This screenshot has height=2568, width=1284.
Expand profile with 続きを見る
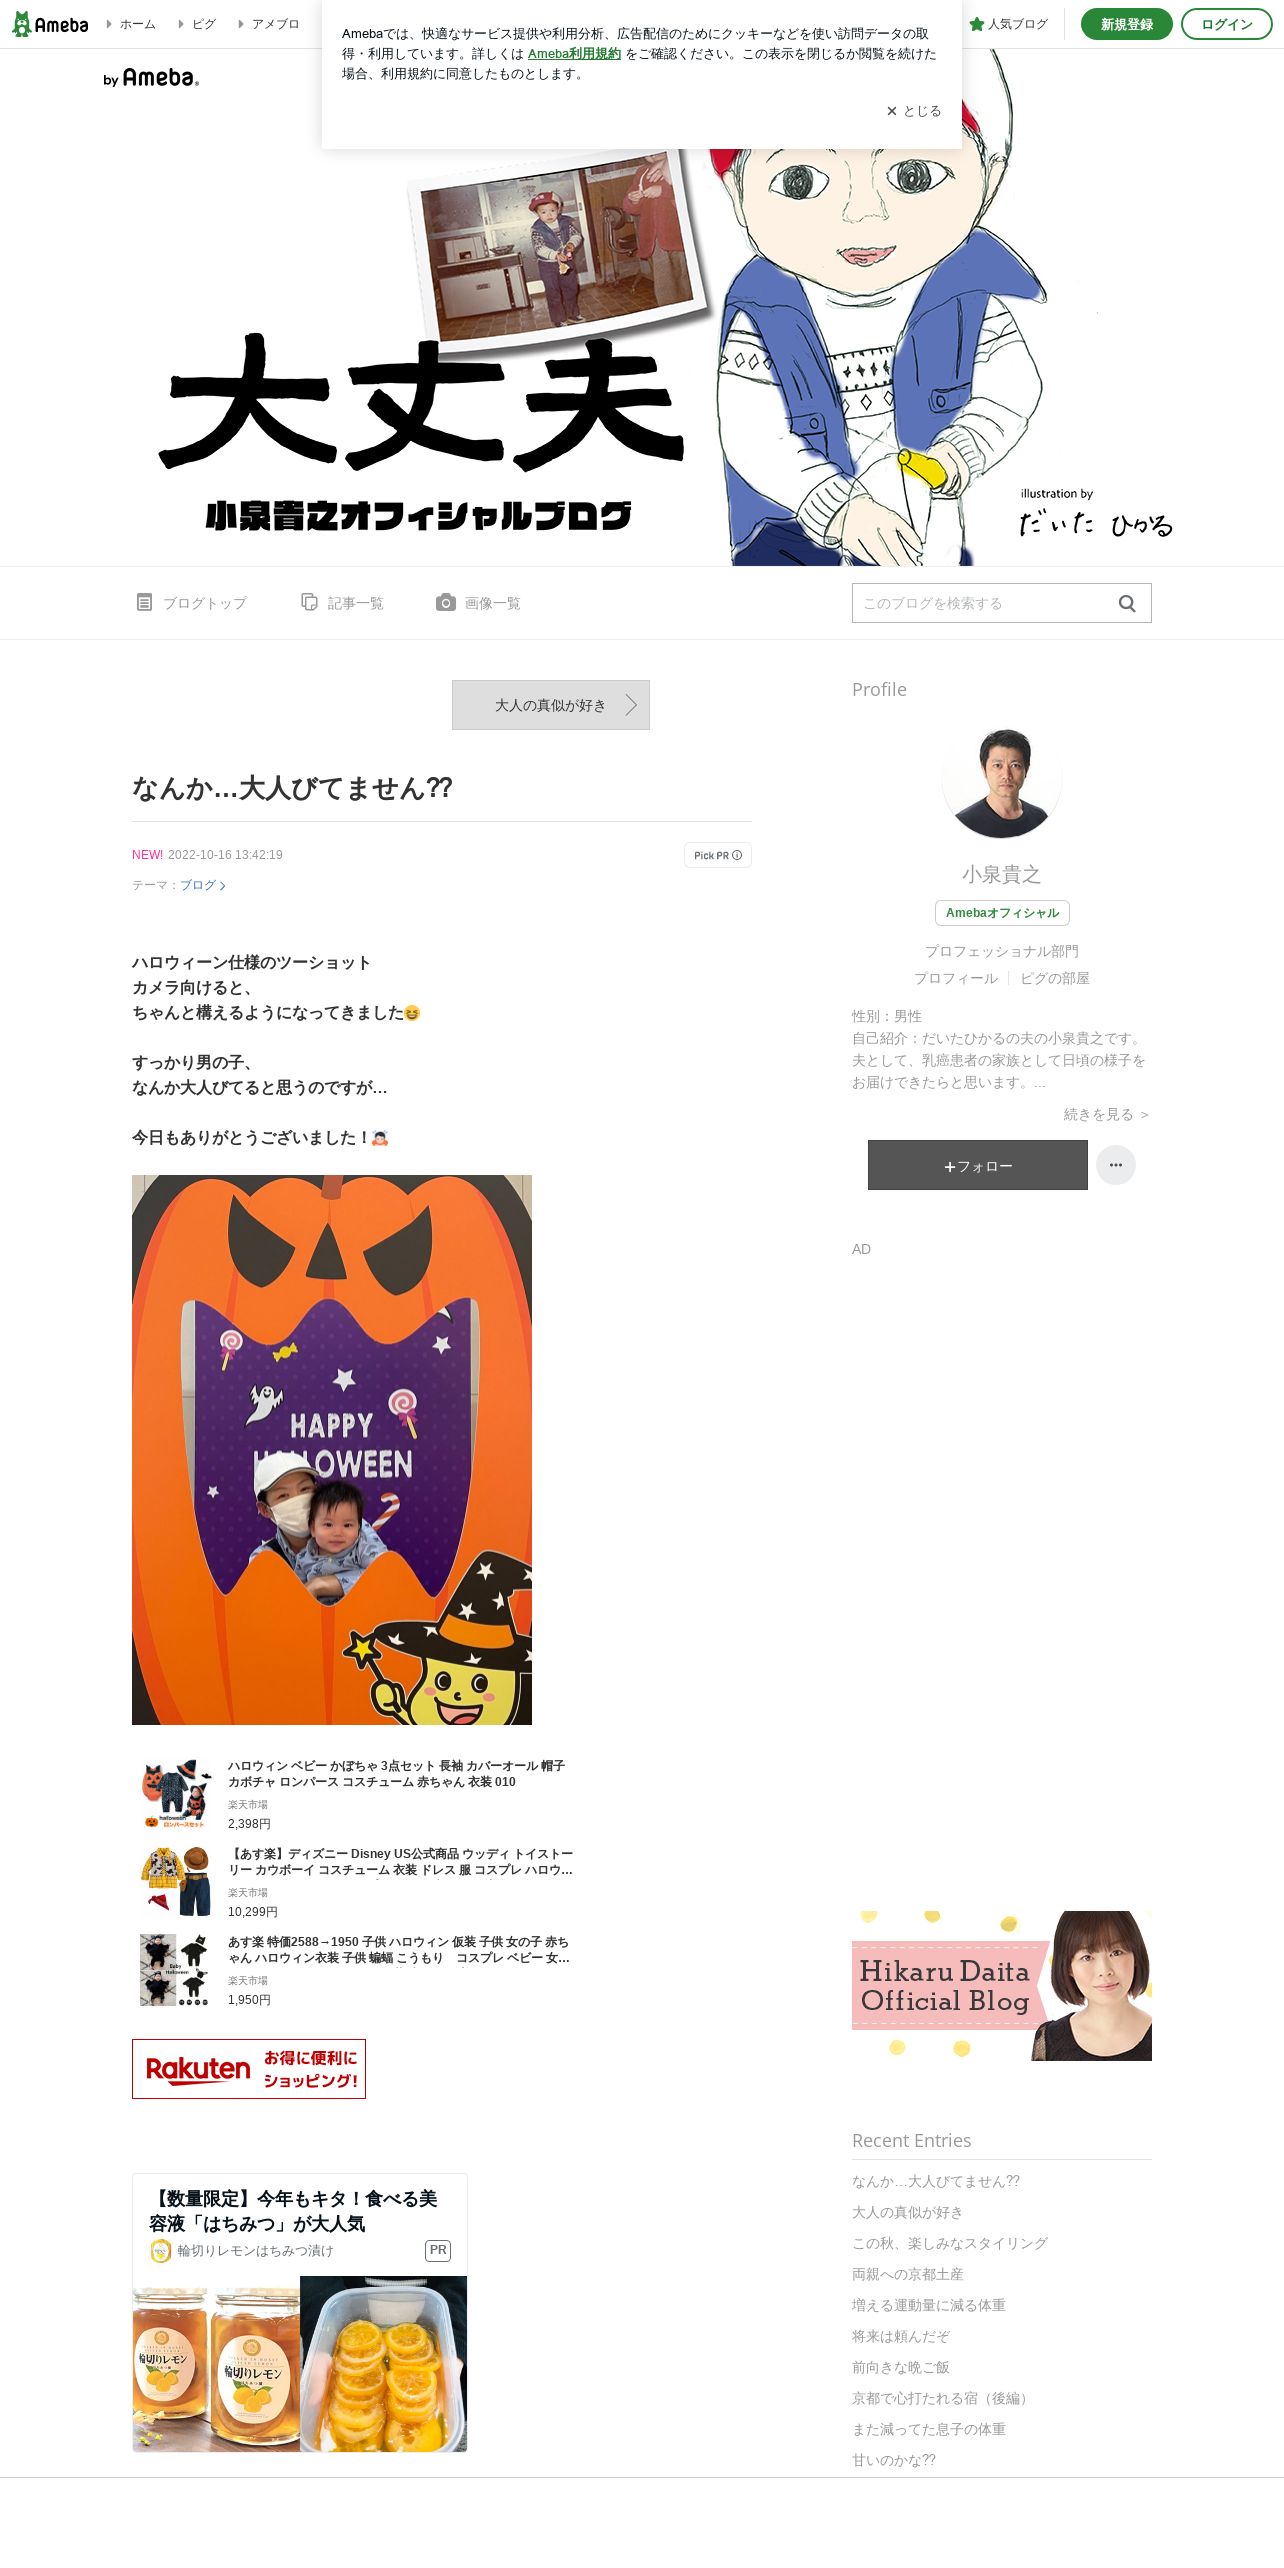(x=1106, y=1114)
